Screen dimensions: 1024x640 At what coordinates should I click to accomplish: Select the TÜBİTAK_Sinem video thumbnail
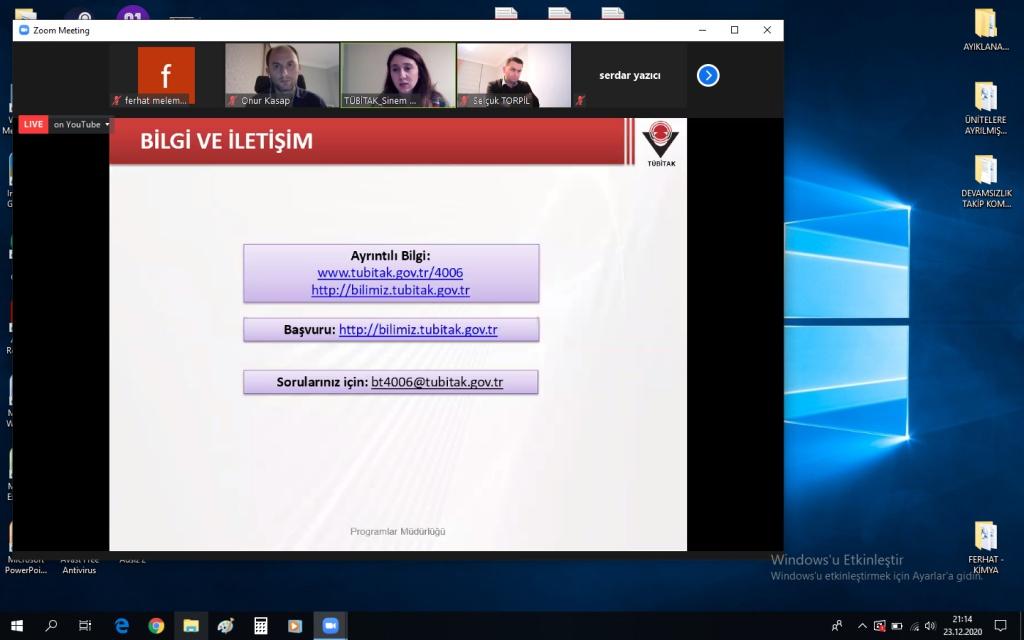[x=398, y=74]
